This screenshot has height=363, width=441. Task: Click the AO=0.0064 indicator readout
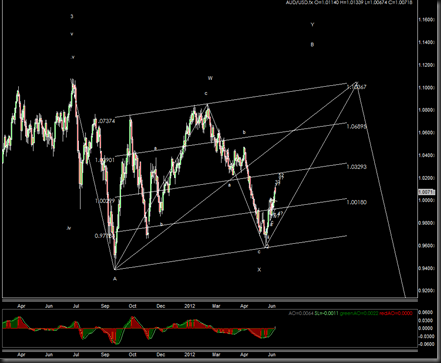(301, 313)
